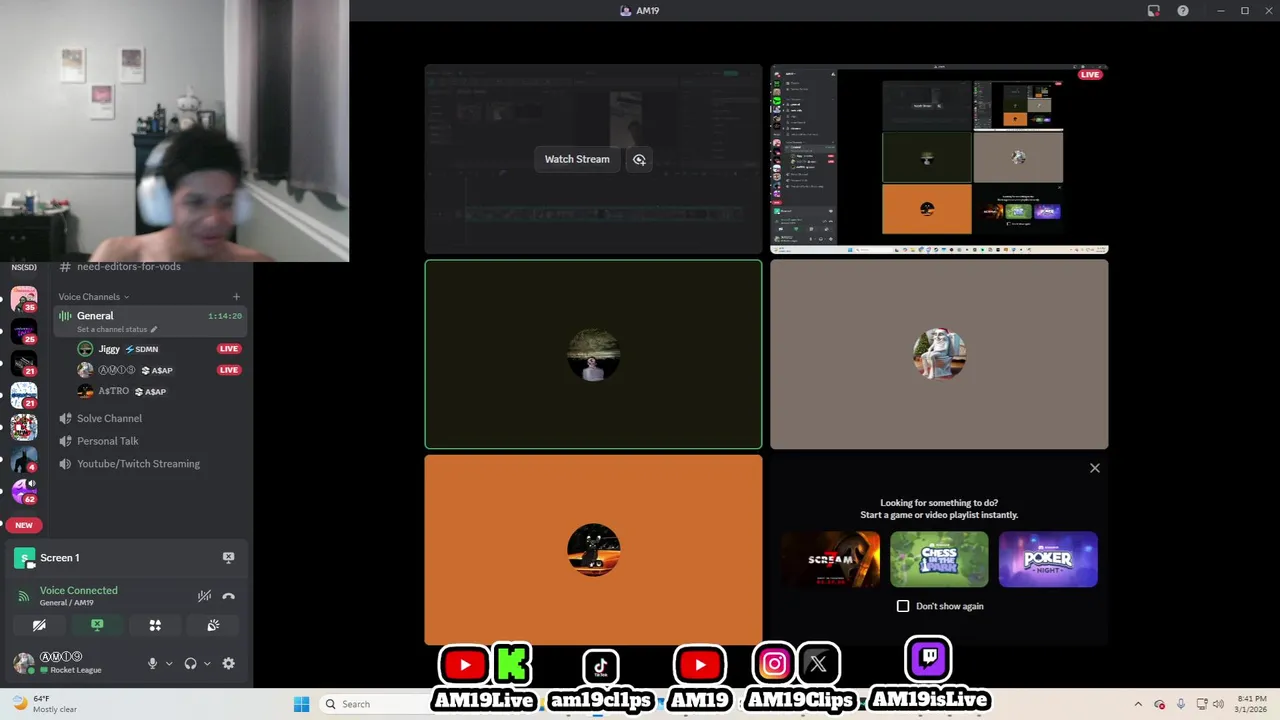Start Chess in the Park activity
Screen dimensions: 1280x720
point(939,559)
